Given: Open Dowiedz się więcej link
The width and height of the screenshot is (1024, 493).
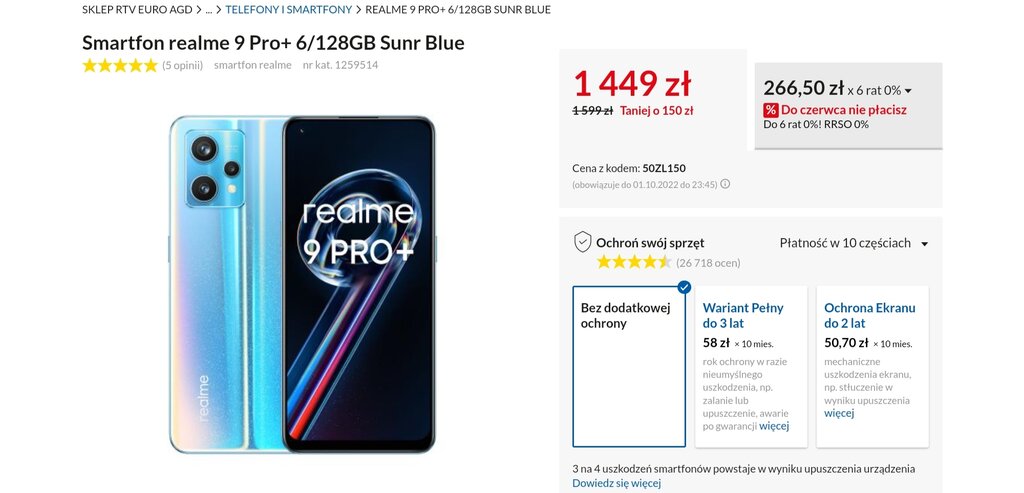Looking at the screenshot, I should click(x=616, y=483).
